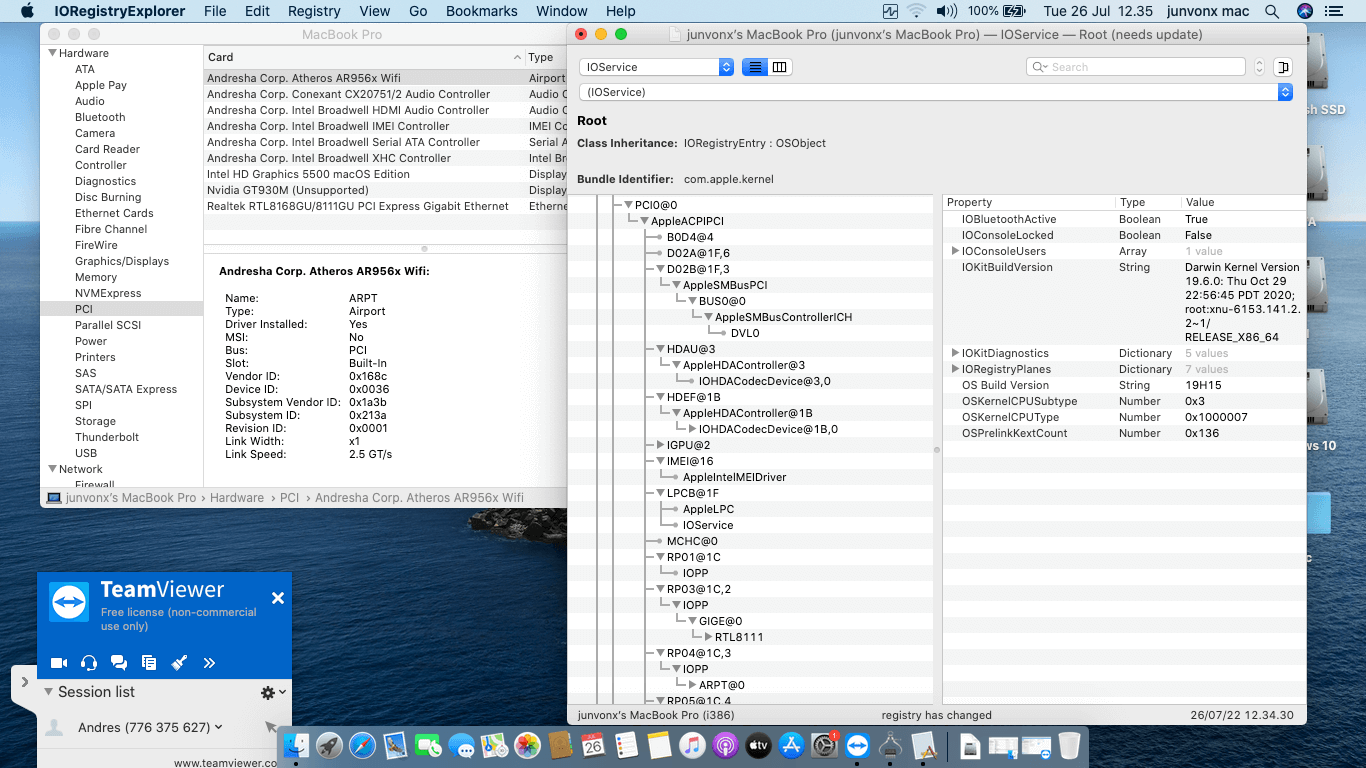Open the Session list gear settings
The image size is (1366, 768).
coord(268,692)
